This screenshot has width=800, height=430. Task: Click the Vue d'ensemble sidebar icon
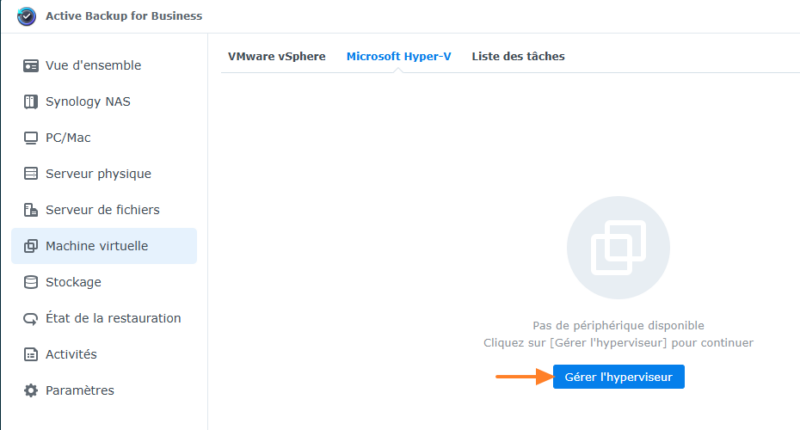click(31, 66)
